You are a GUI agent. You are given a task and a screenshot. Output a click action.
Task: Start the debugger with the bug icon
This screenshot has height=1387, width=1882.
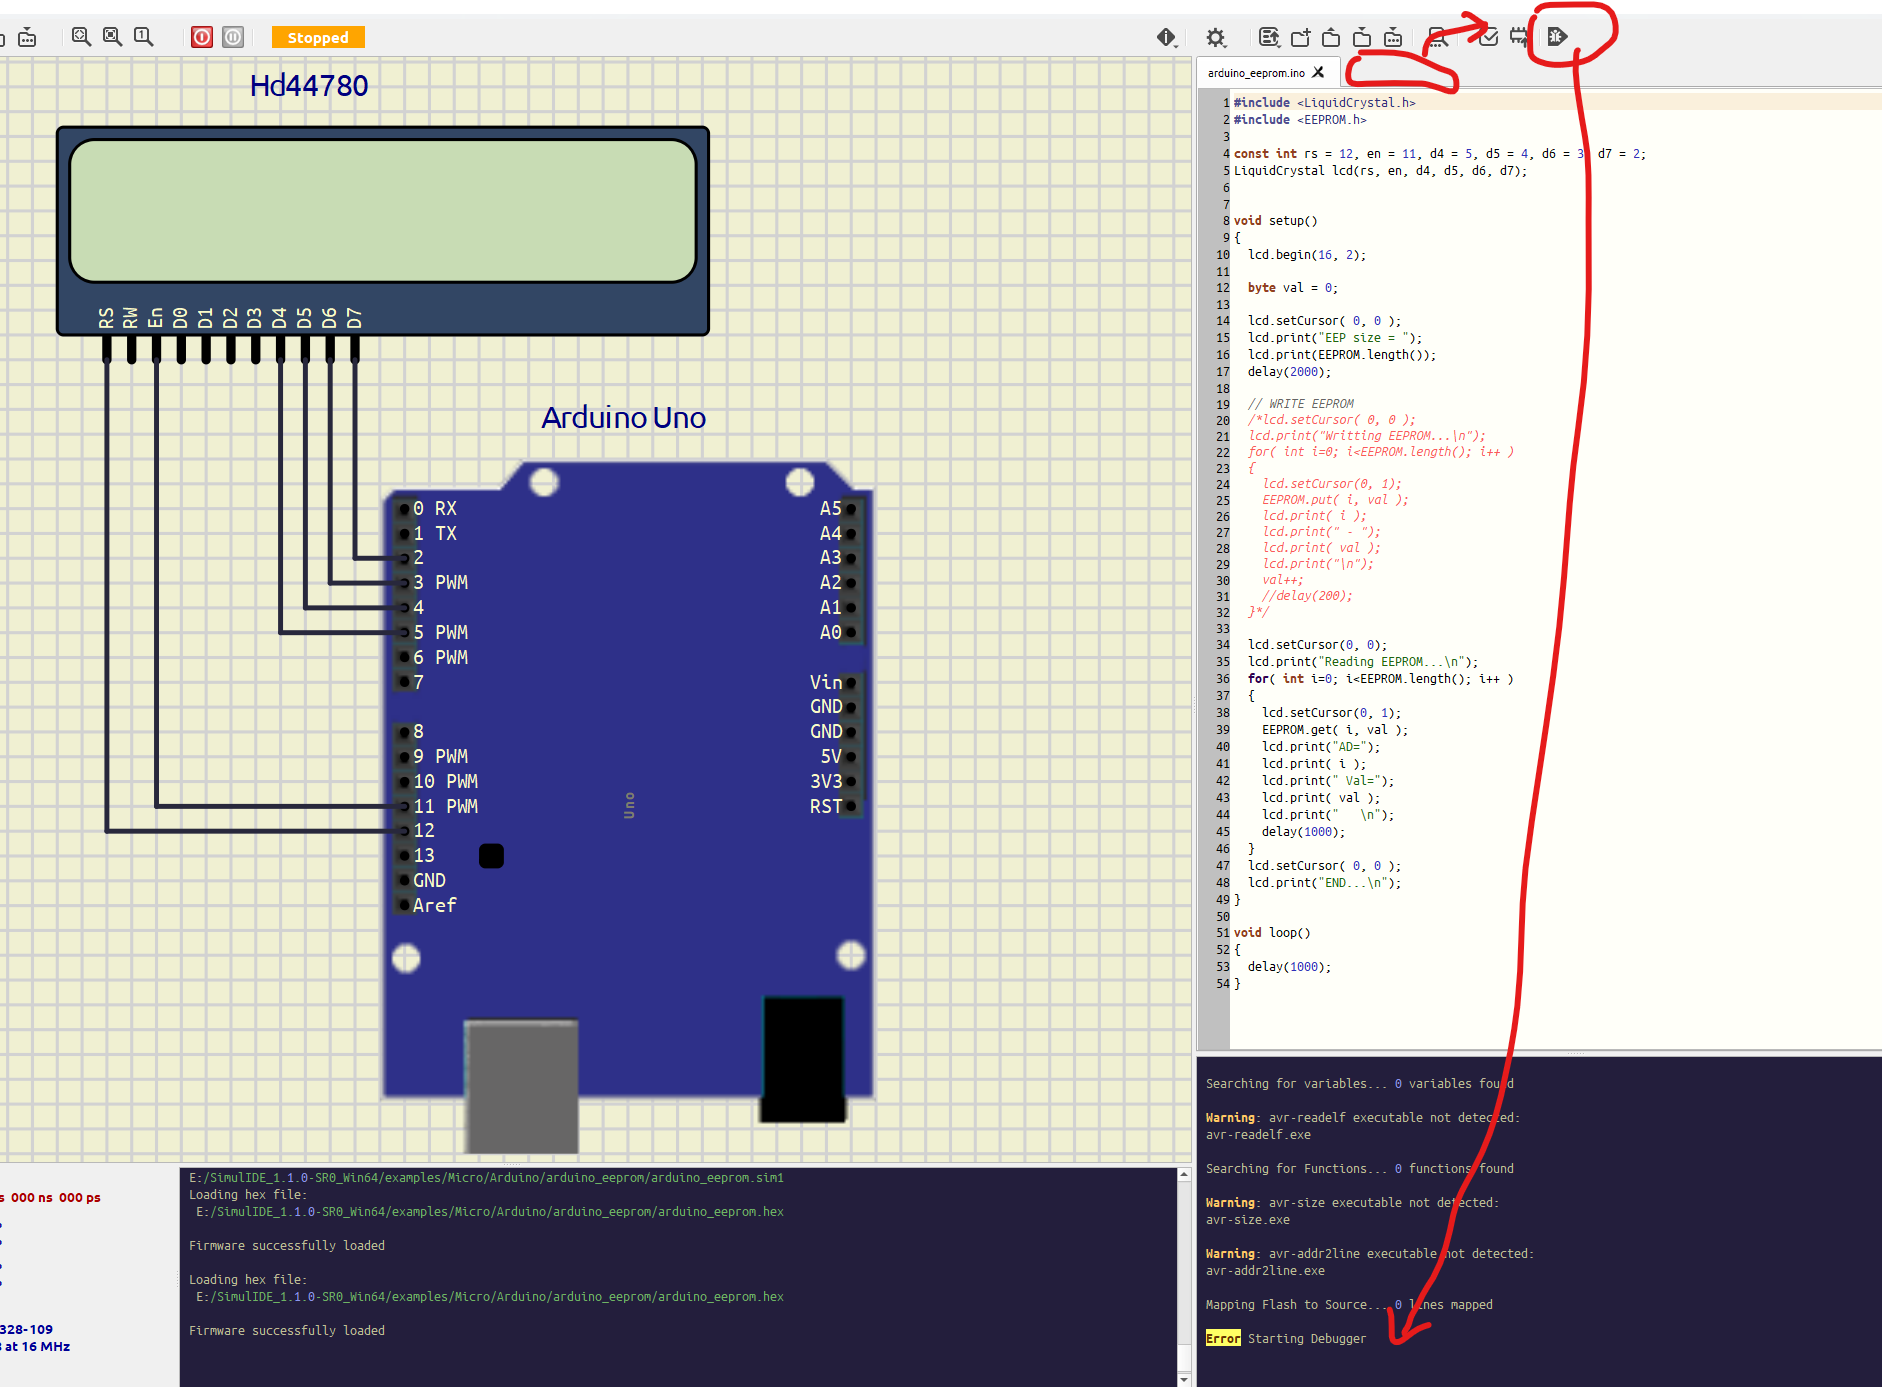pyautogui.click(x=1557, y=37)
